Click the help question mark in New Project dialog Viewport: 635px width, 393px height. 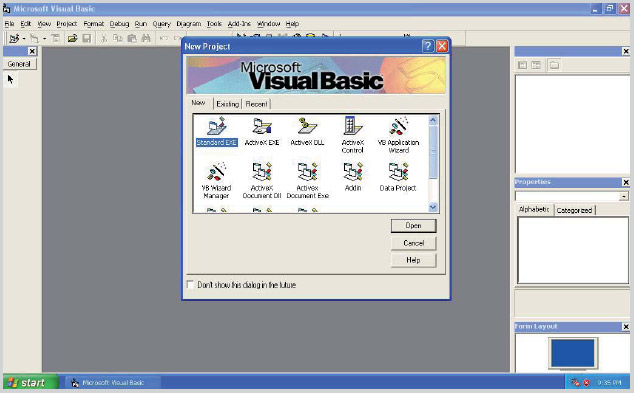[428, 46]
